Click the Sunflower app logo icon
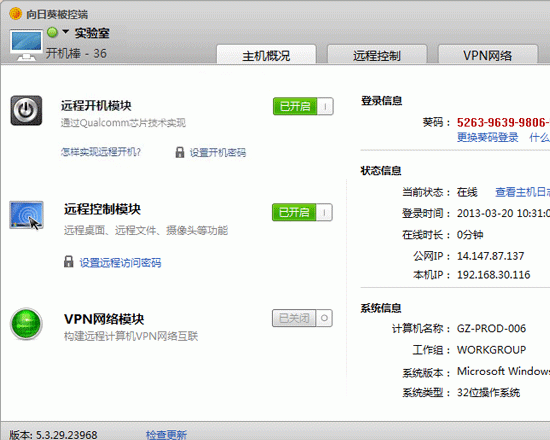Image resolution: width=550 pixels, height=440 pixels. coord(15,13)
